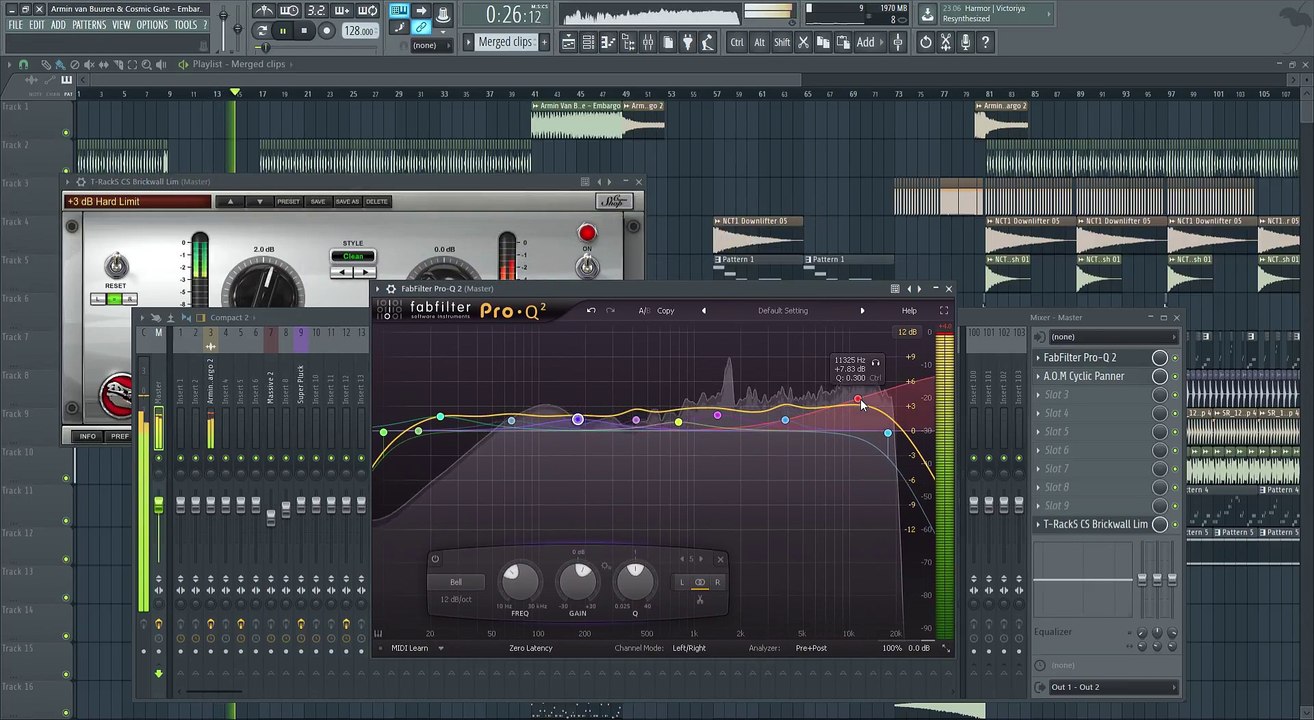Click the microphone recording icon

[965, 42]
